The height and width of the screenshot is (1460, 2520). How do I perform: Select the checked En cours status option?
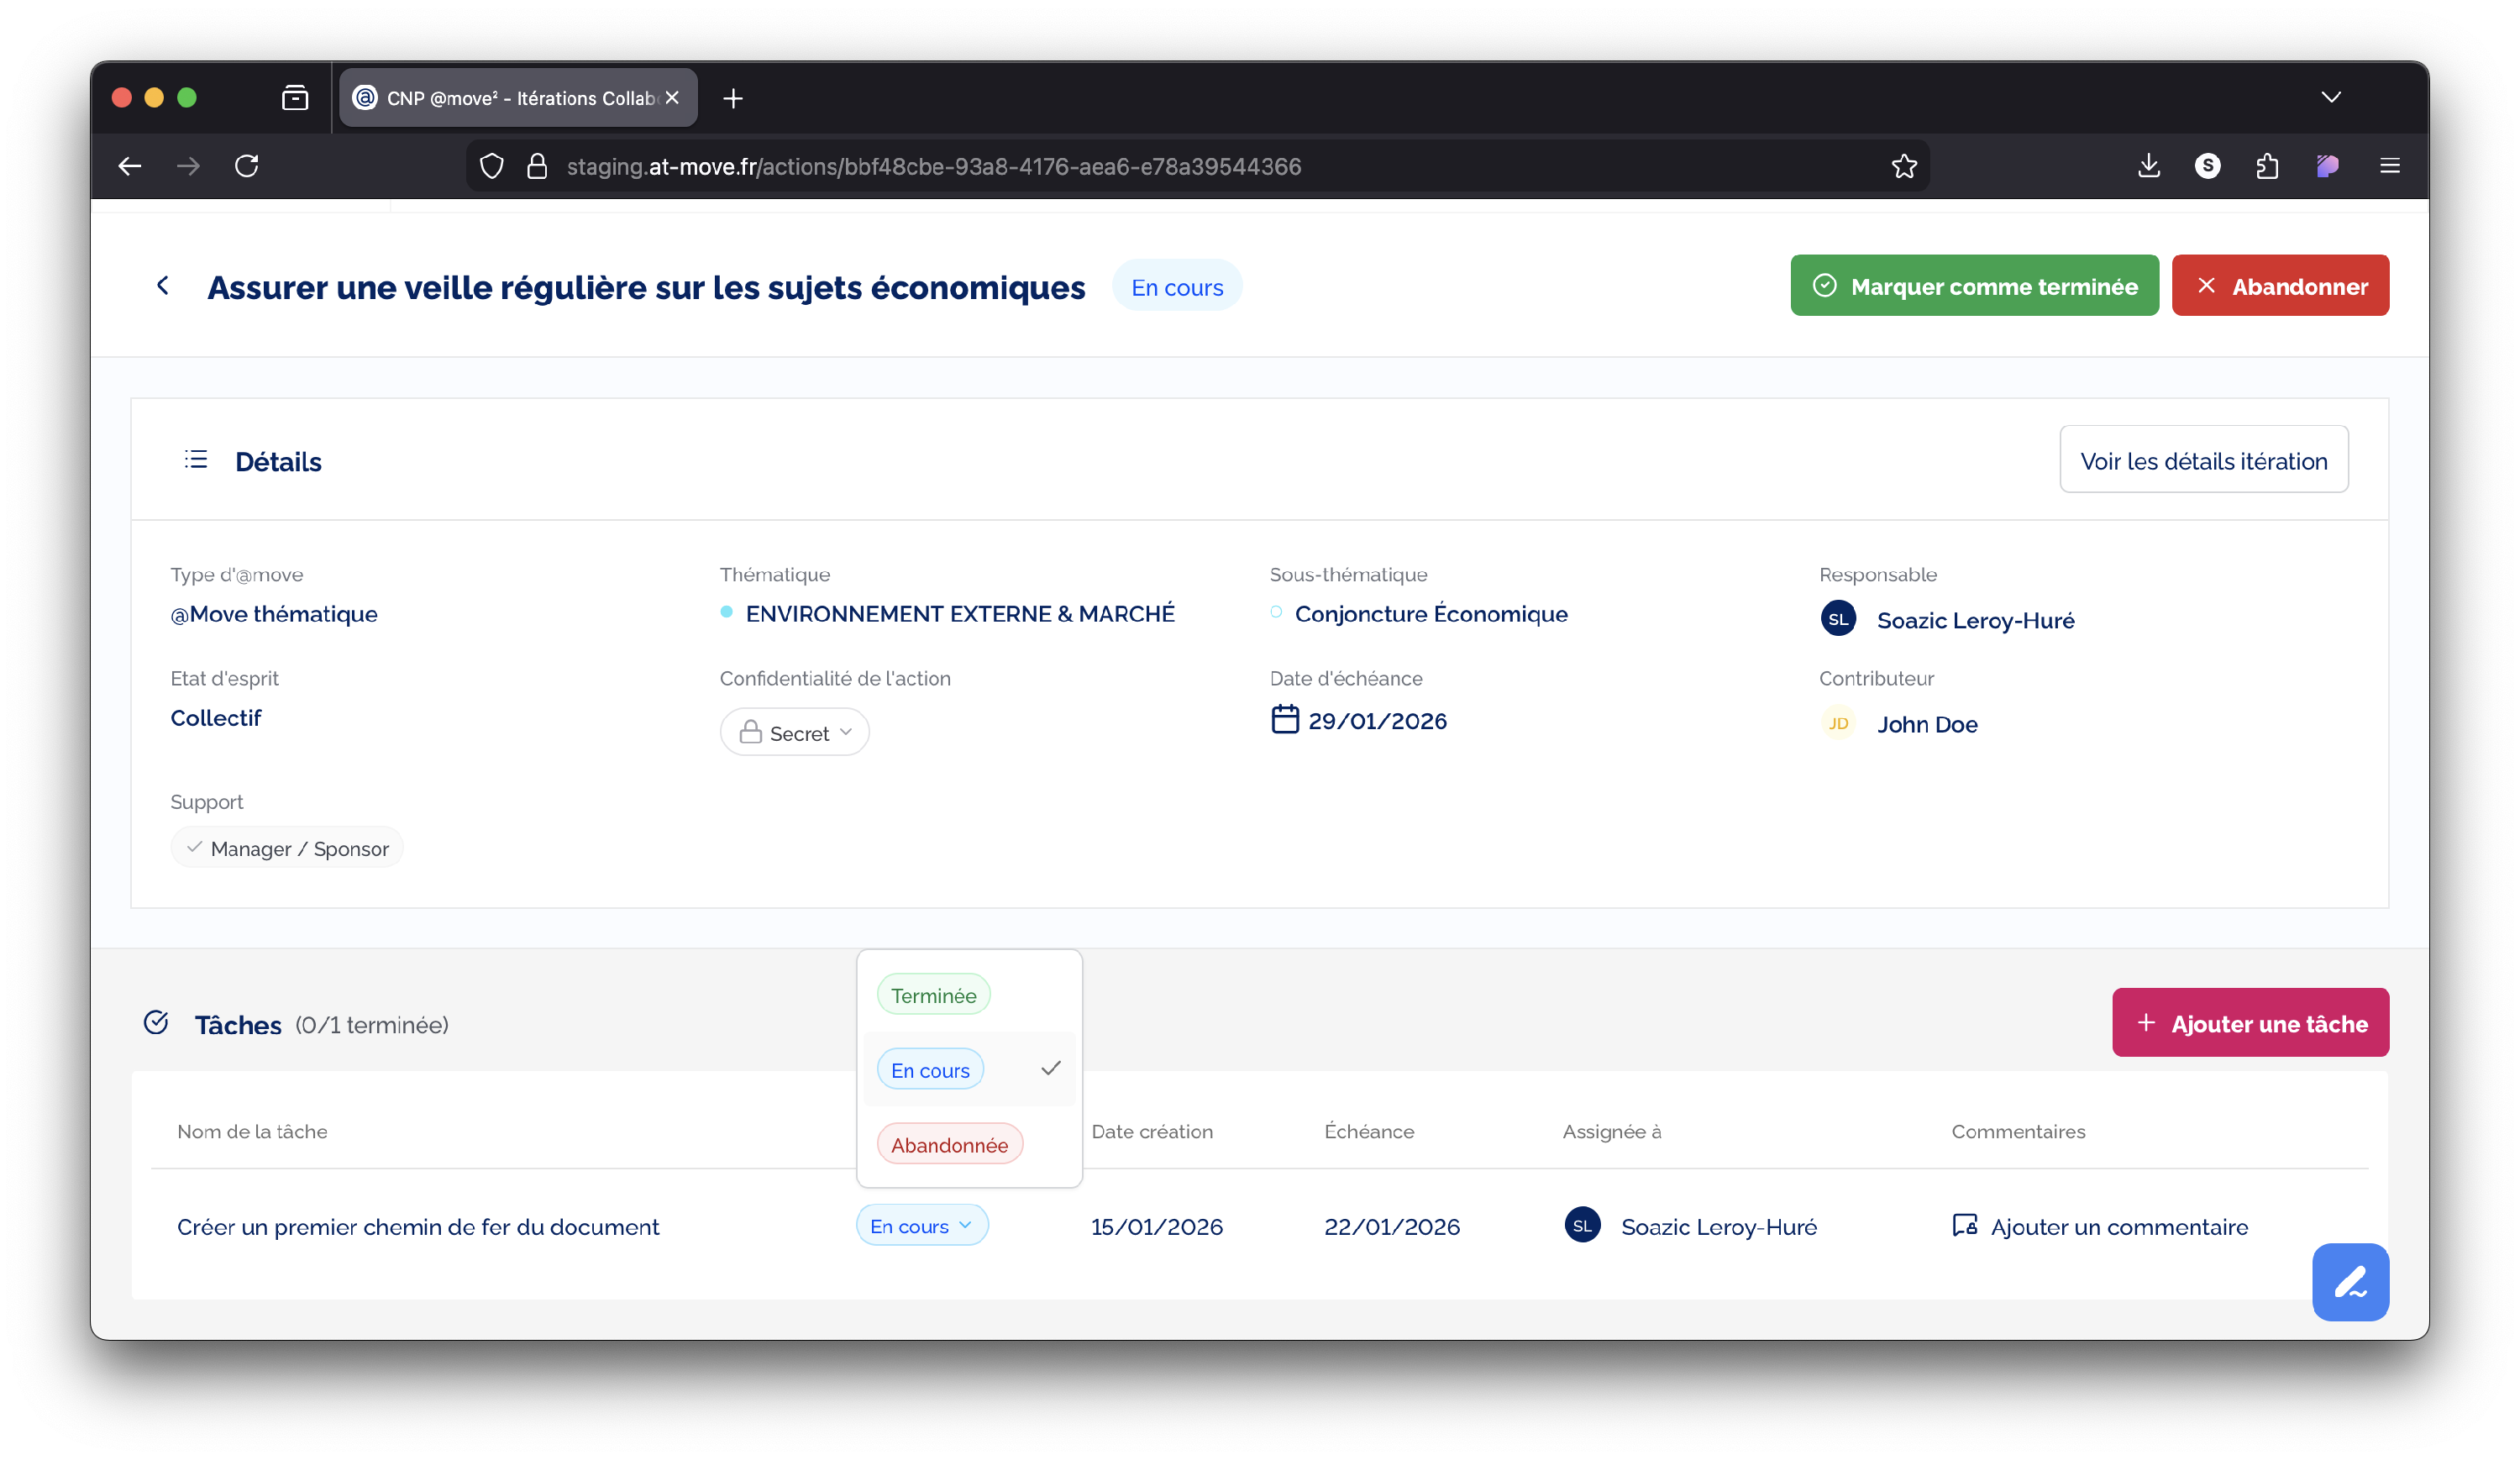(x=930, y=1070)
